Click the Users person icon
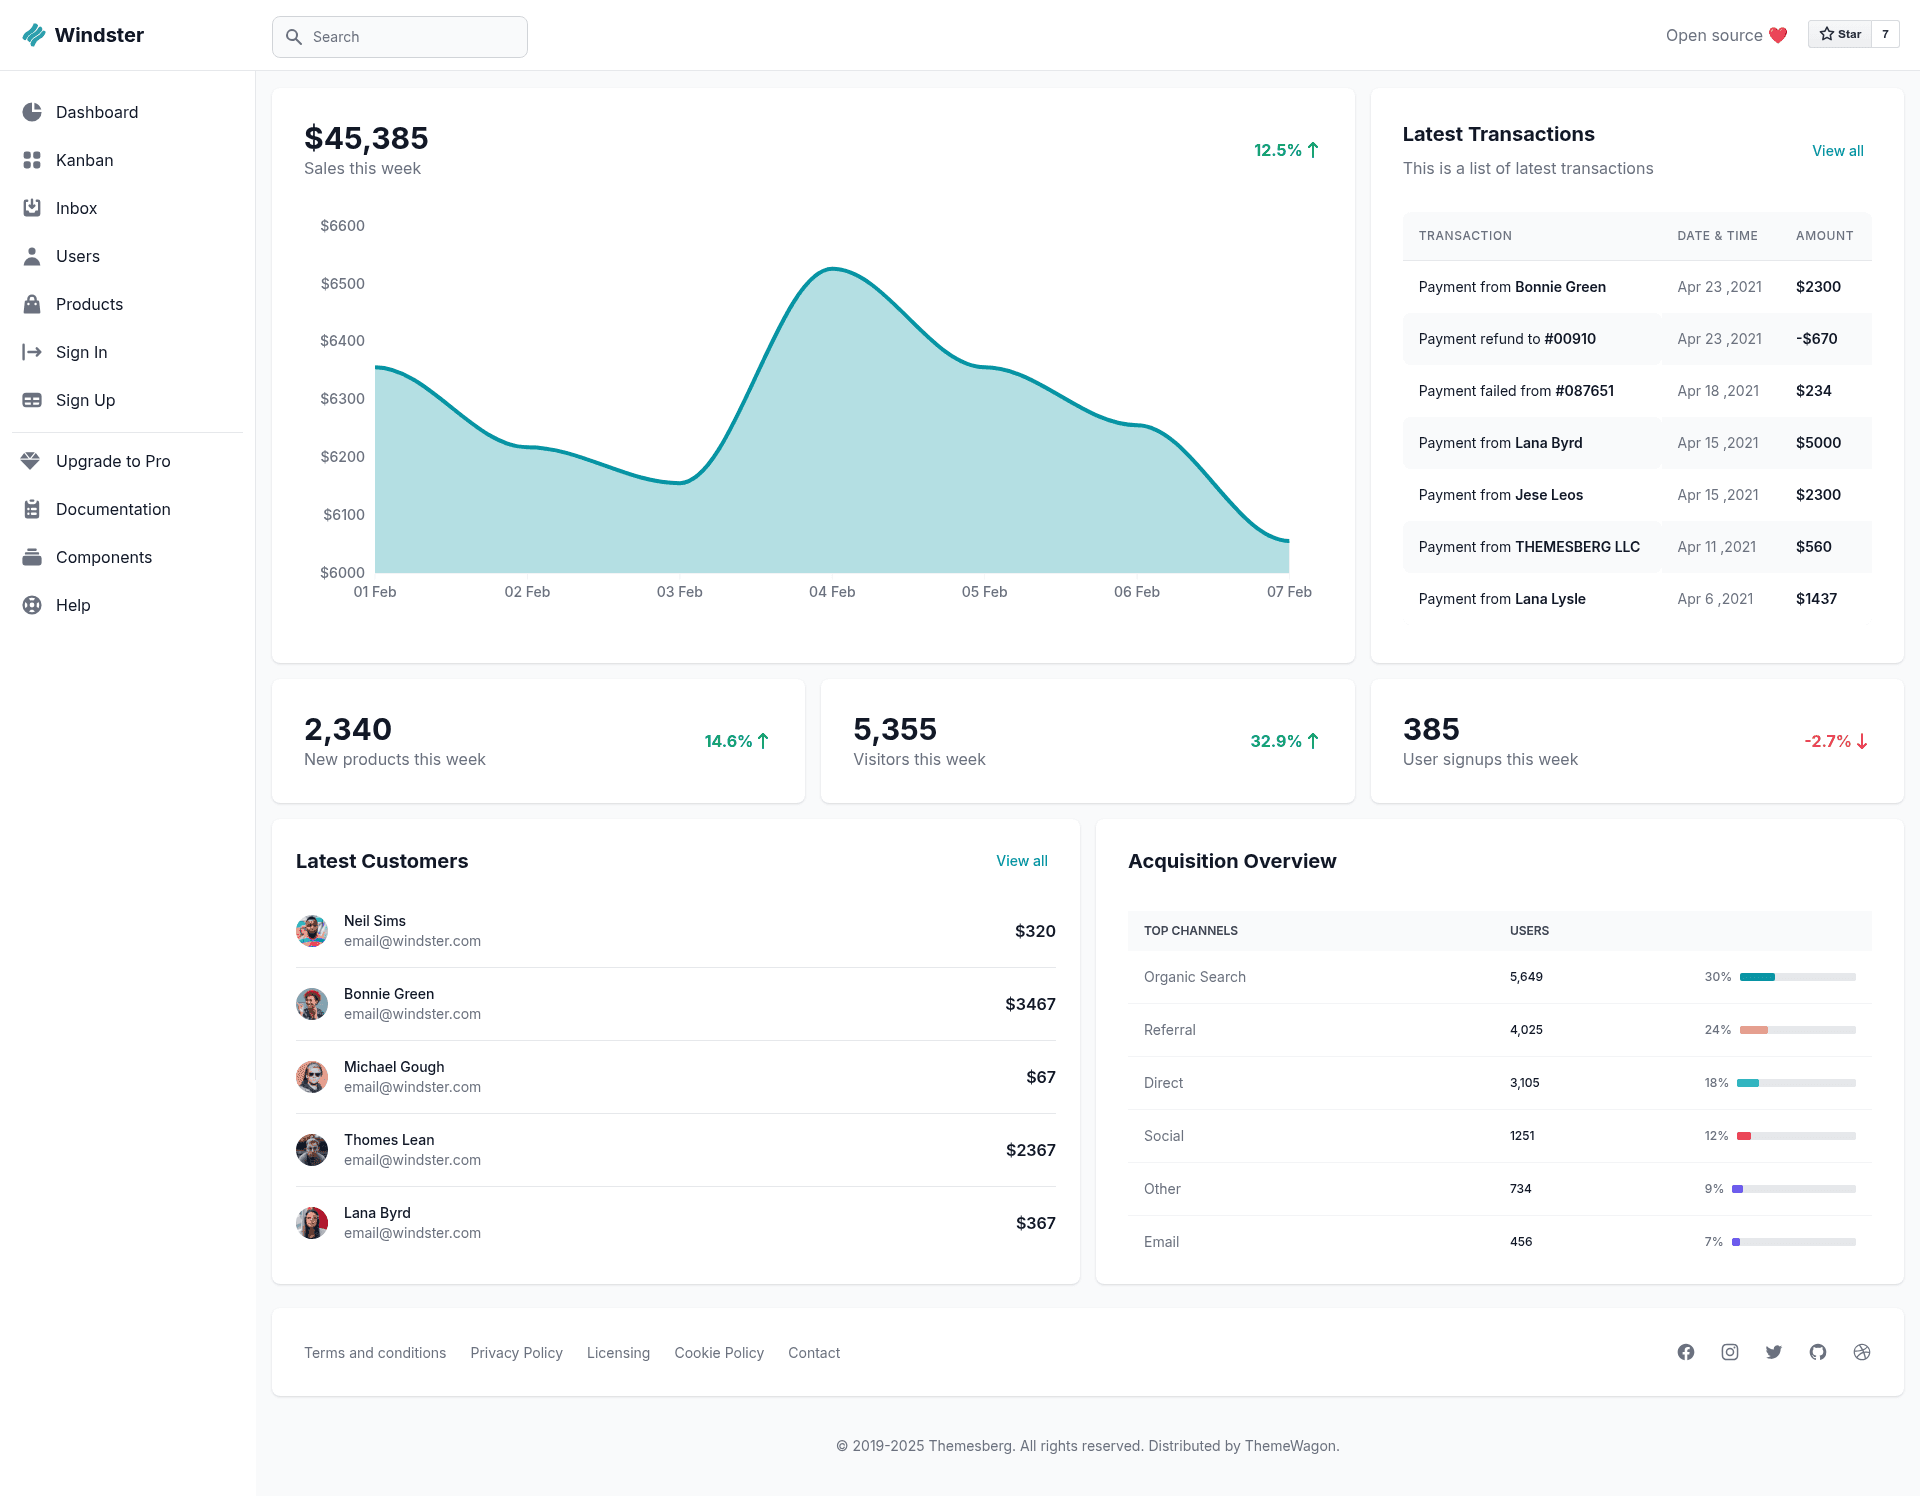Viewport: 1920px width, 1496px height. (32, 256)
